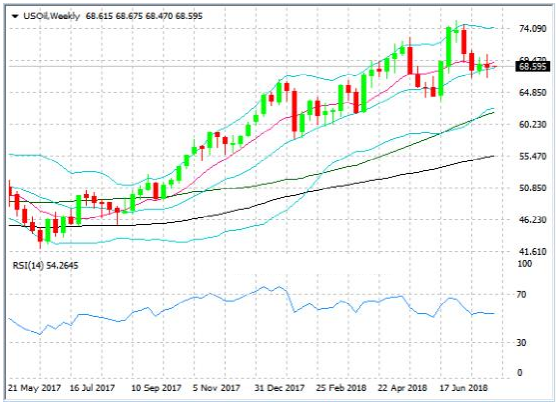Image resolution: width=560 pixels, height=404 pixels.
Task: Click the 16 Jul 2017 date label
Action: pos(92,388)
